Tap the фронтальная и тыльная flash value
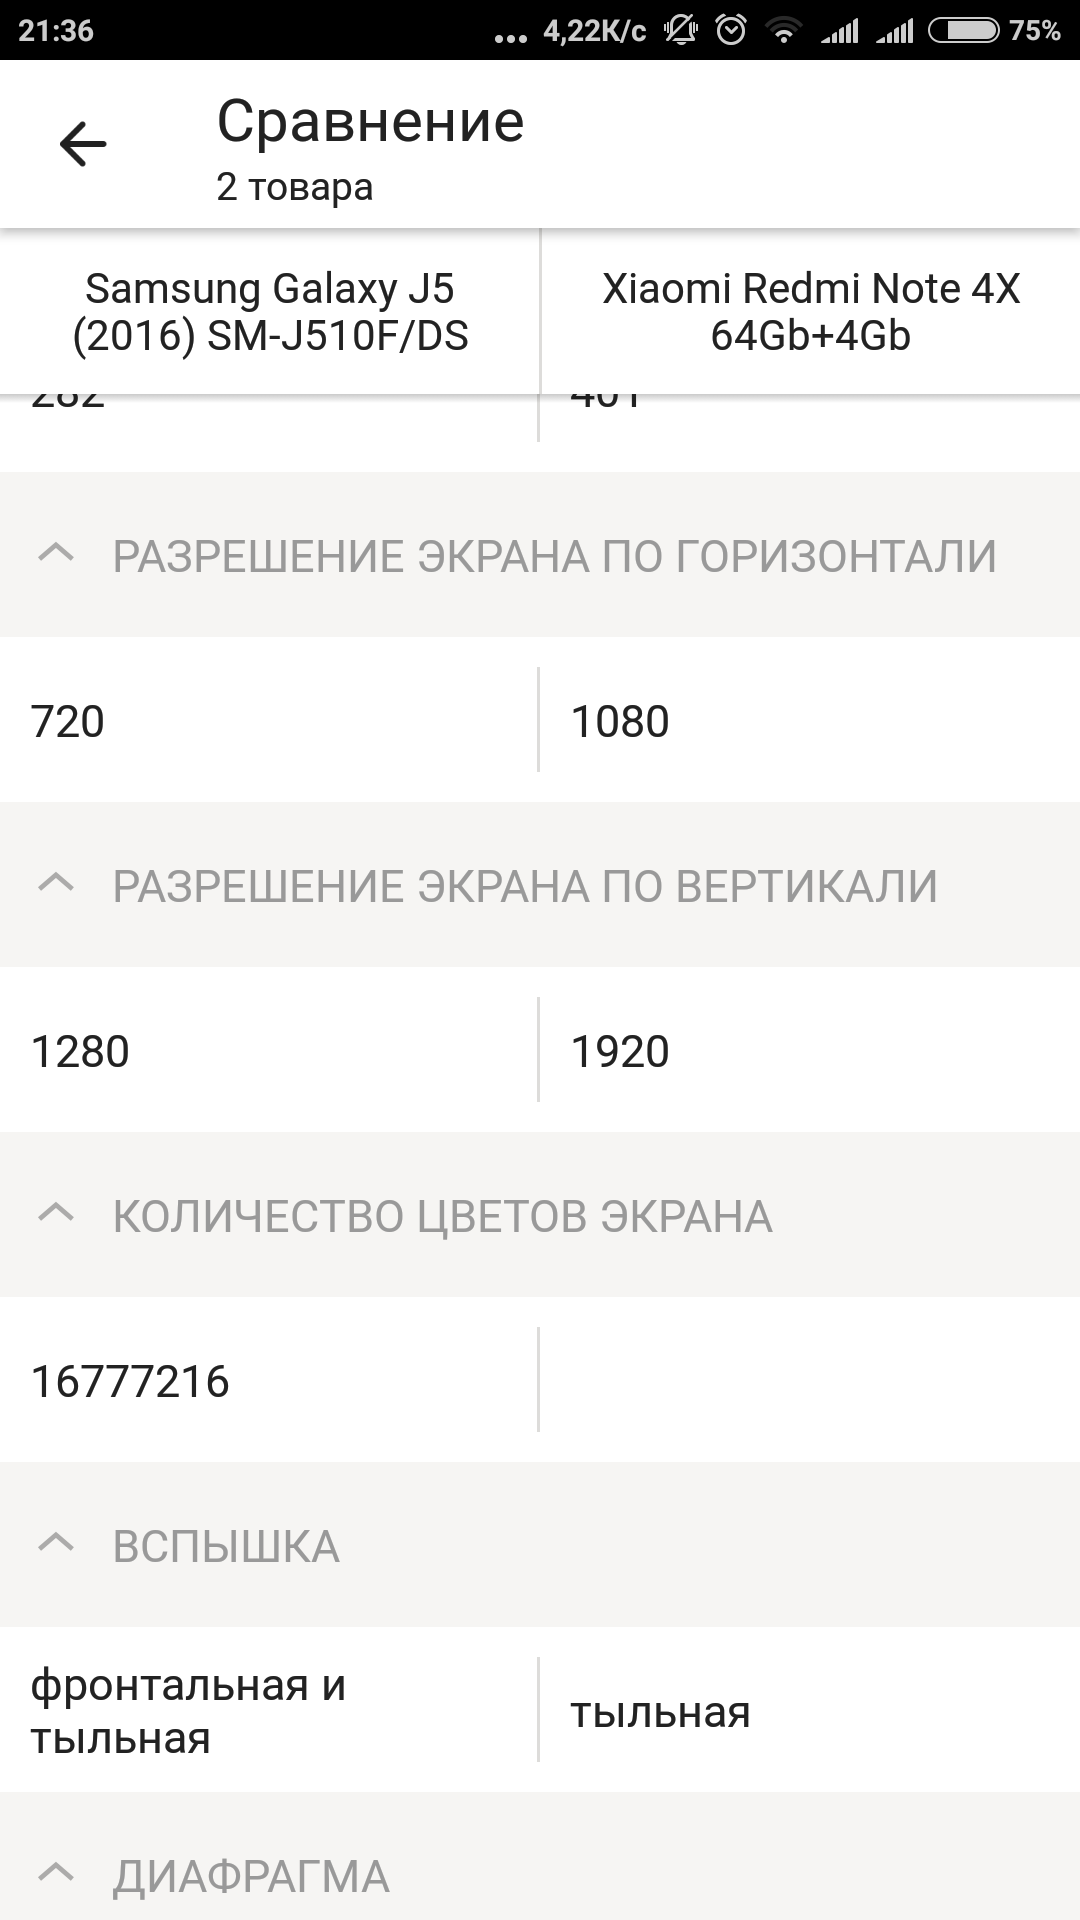Viewport: 1080px width, 1920px height. 188,1711
